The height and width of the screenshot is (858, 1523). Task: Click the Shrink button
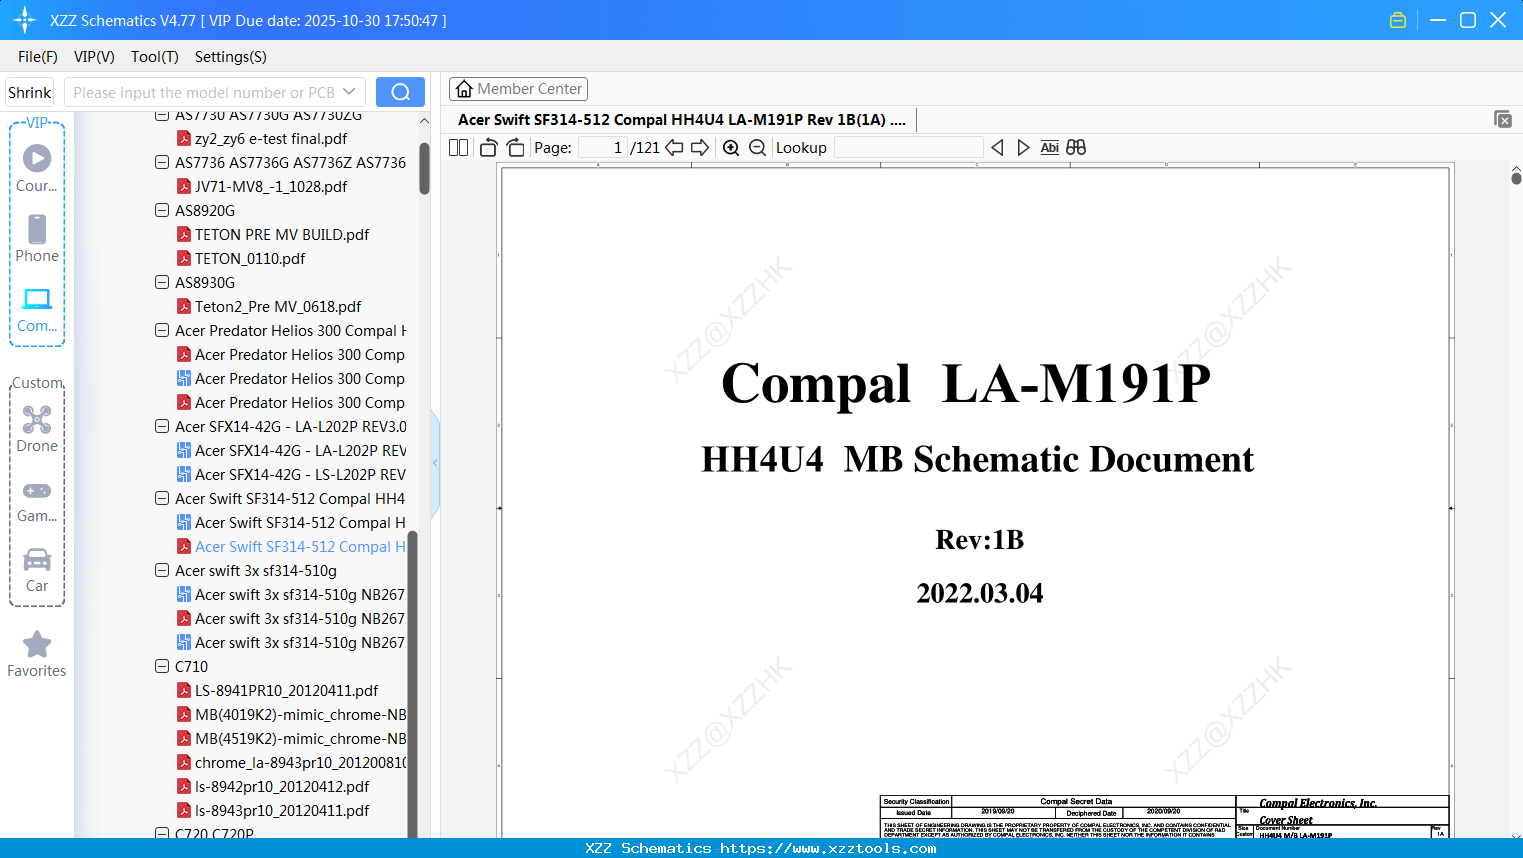30,92
